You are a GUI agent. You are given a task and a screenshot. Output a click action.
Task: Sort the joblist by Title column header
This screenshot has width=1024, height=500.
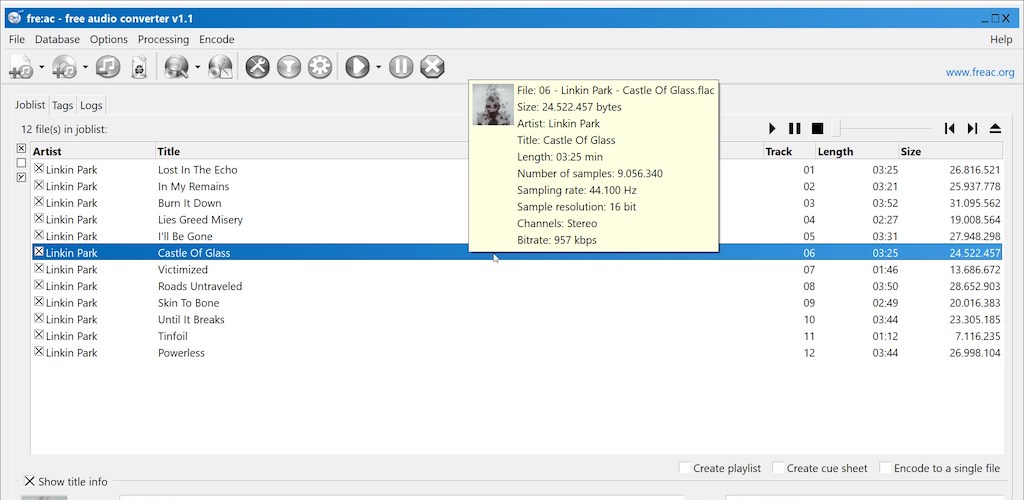(169, 151)
